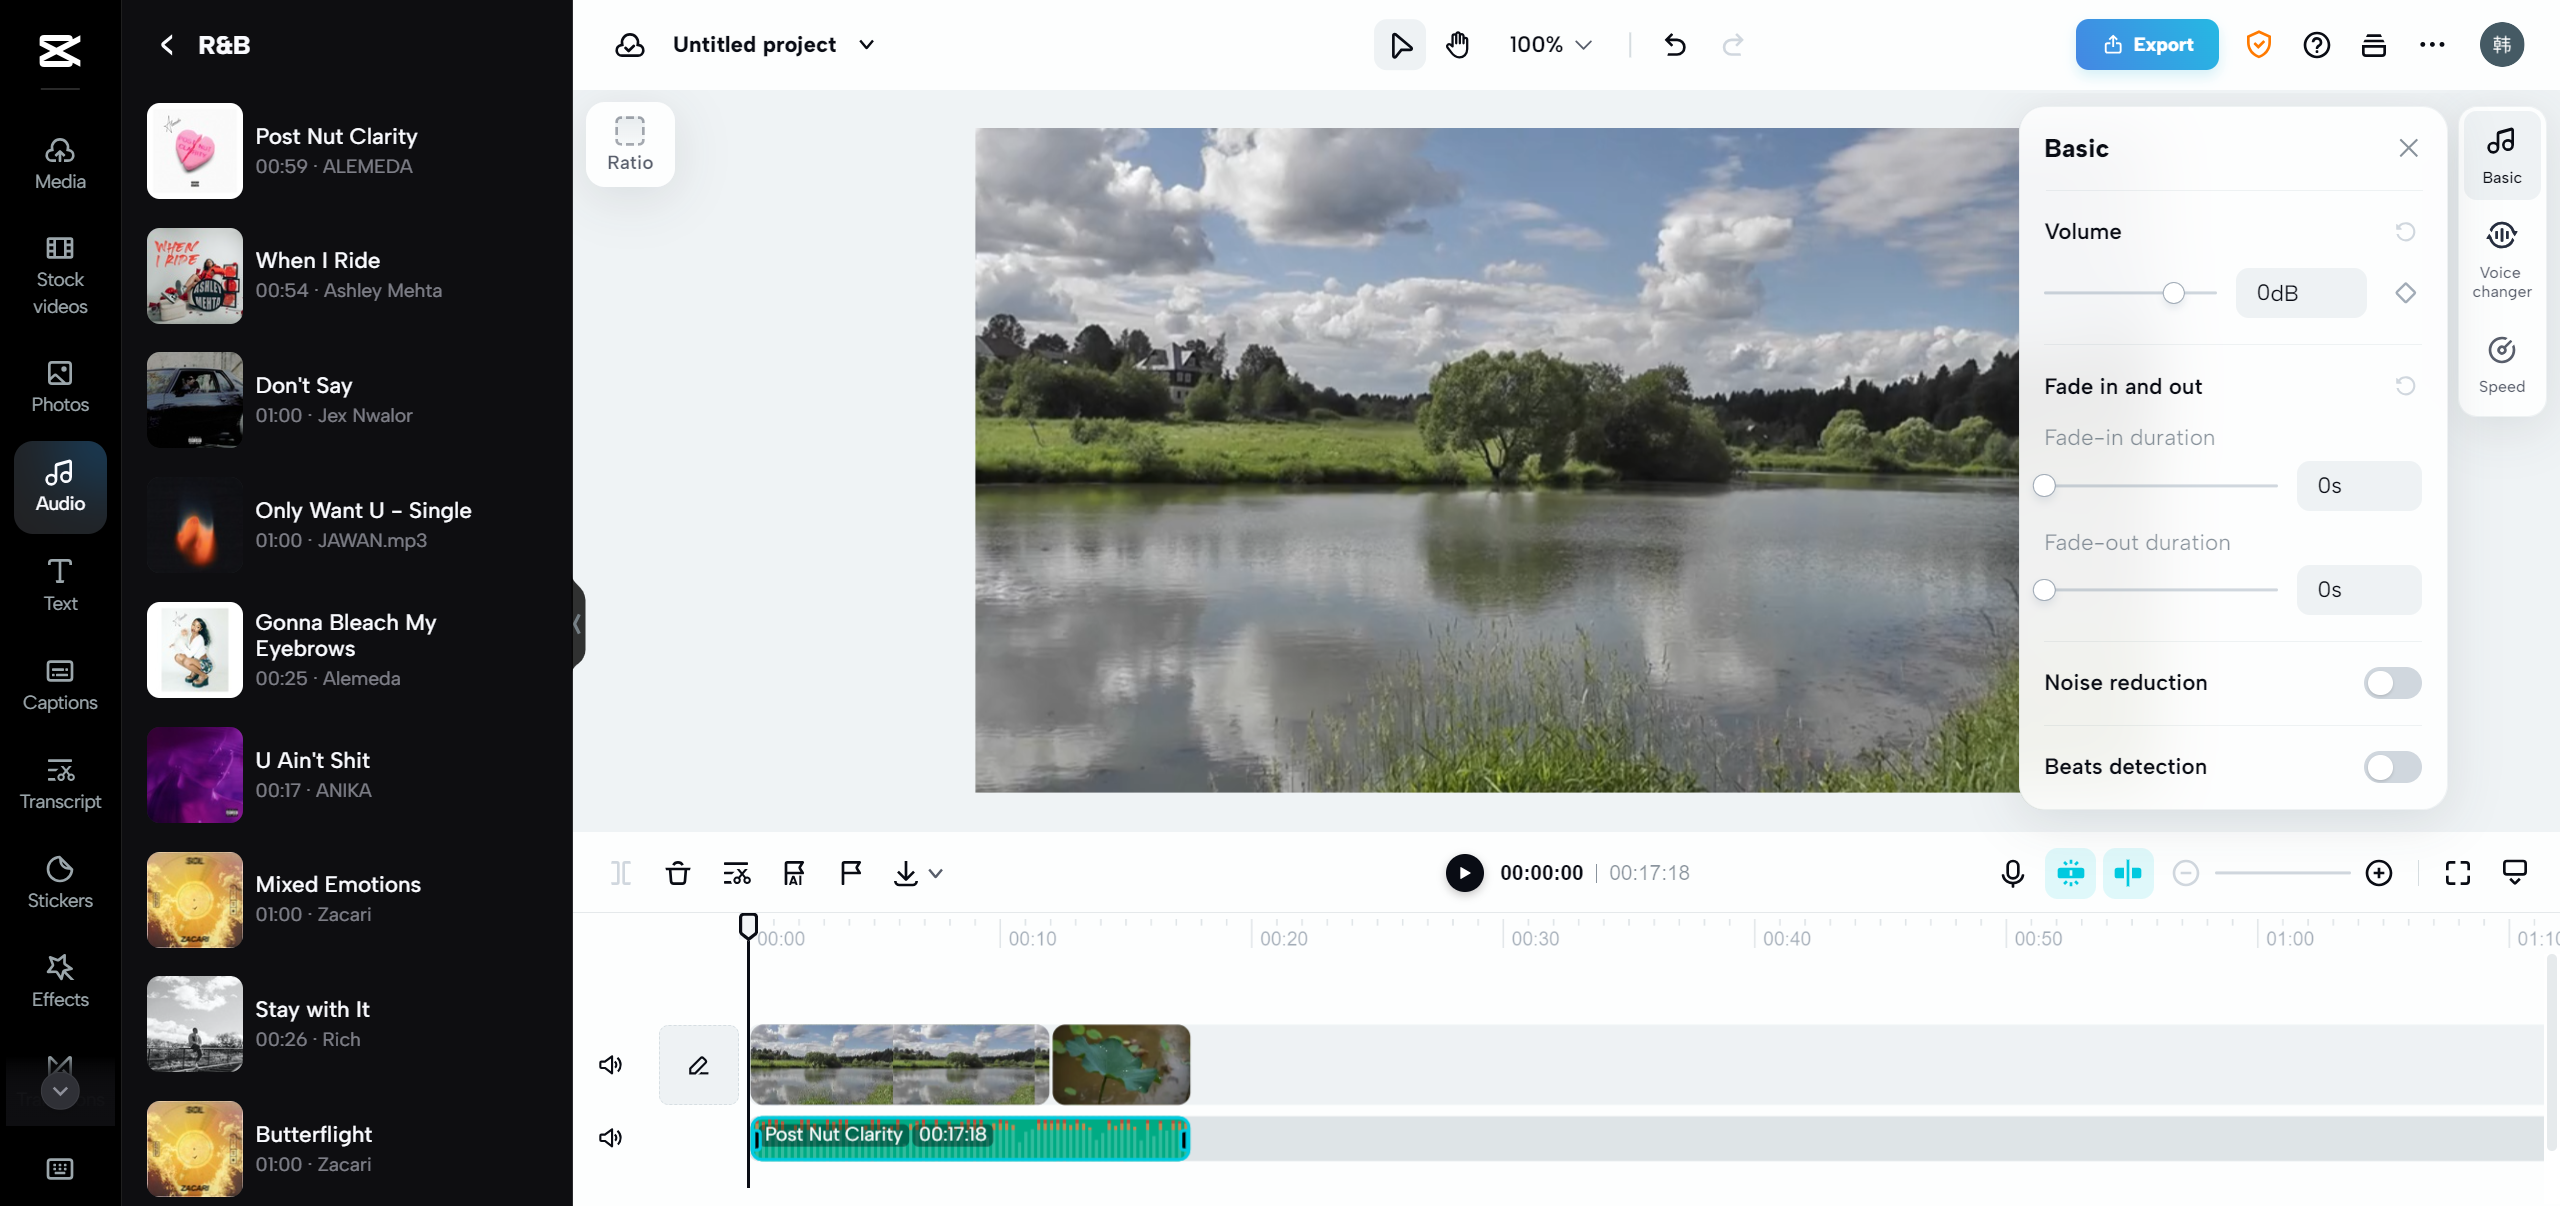
Task: Open the download options chevron in timeline toolbar
Action: [x=936, y=873]
